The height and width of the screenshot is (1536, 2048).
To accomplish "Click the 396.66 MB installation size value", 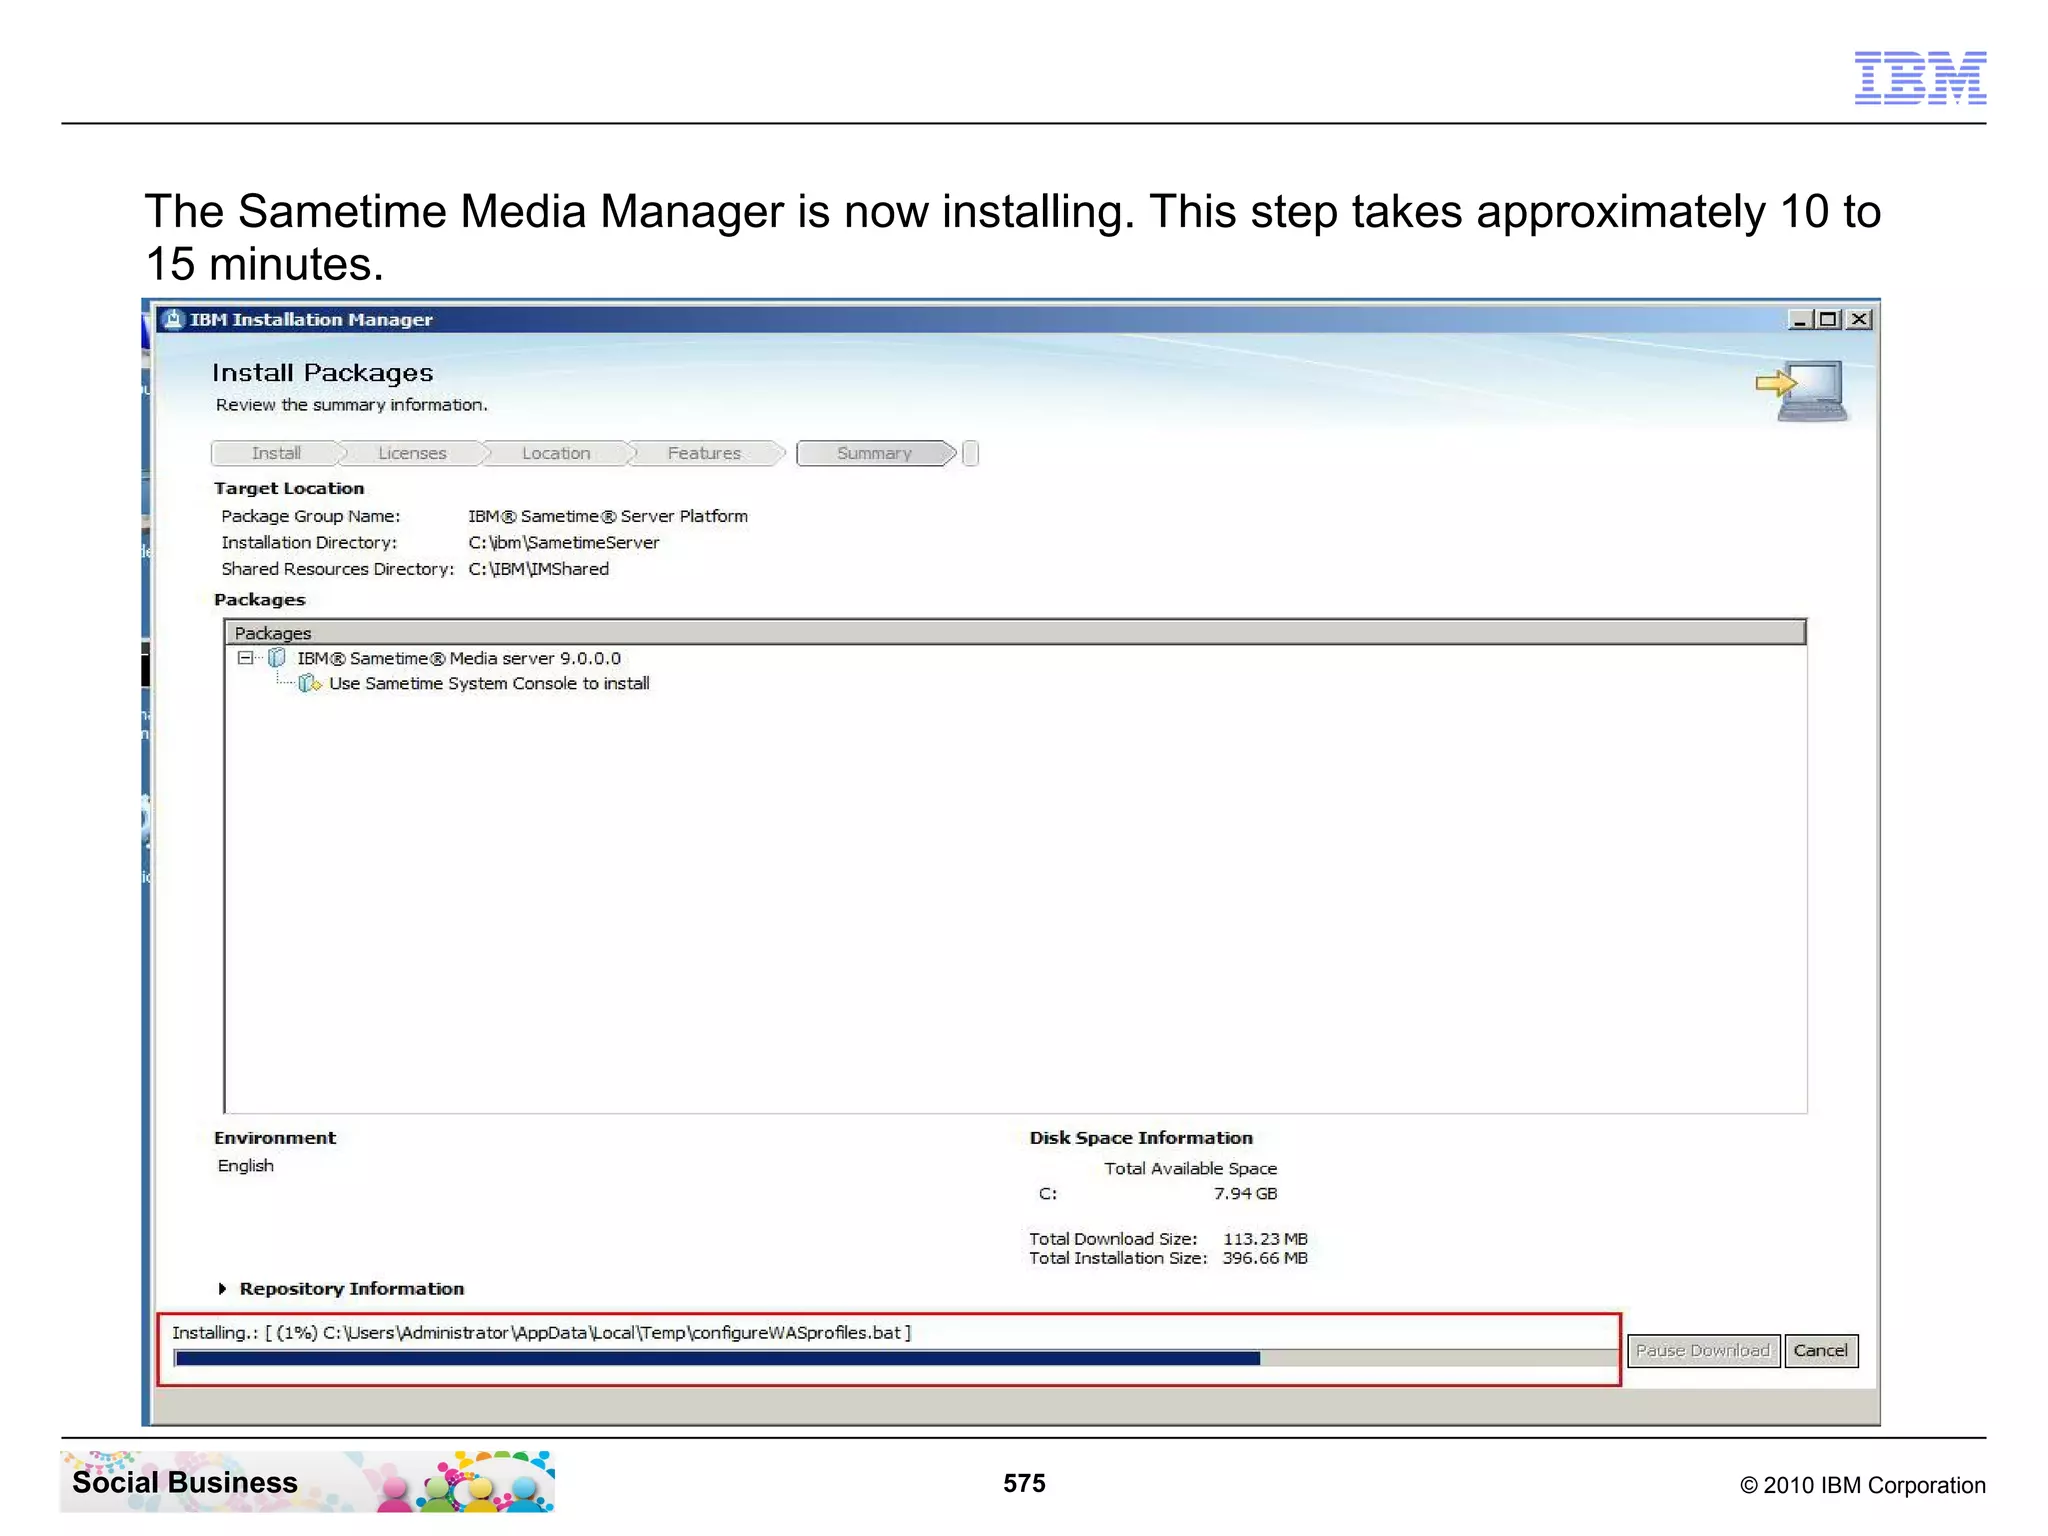I will click(1265, 1258).
